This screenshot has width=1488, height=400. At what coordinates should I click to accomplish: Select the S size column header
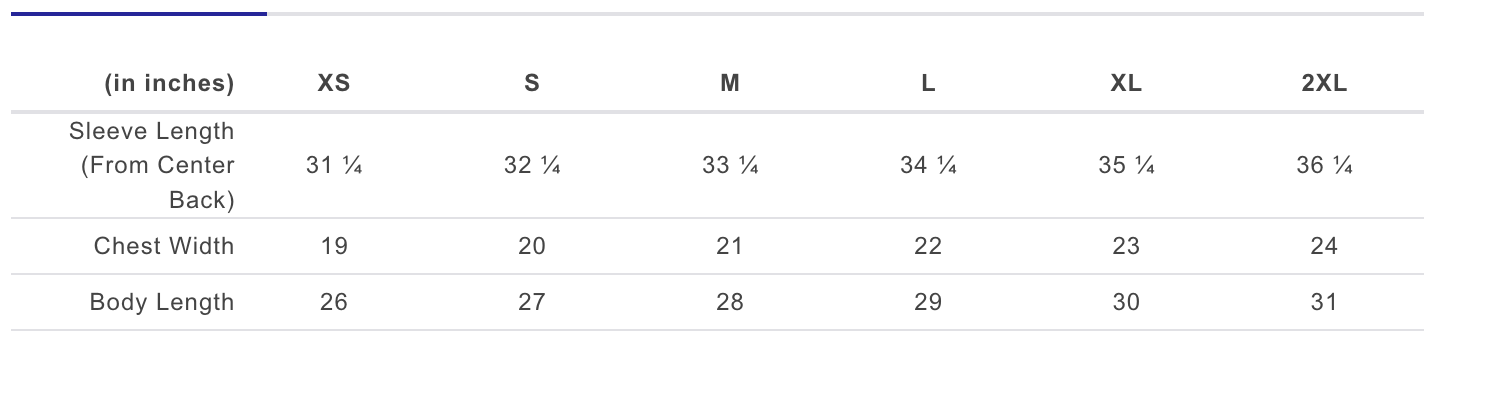[532, 84]
